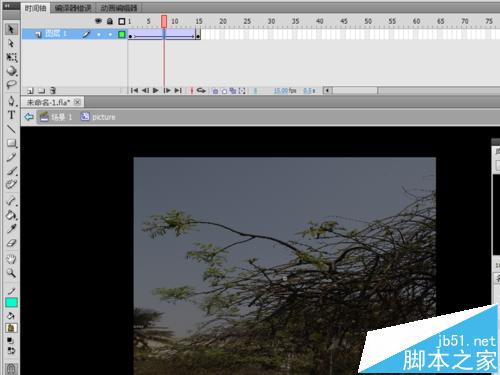Select the Selection (arrow) tool

(x=11, y=29)
